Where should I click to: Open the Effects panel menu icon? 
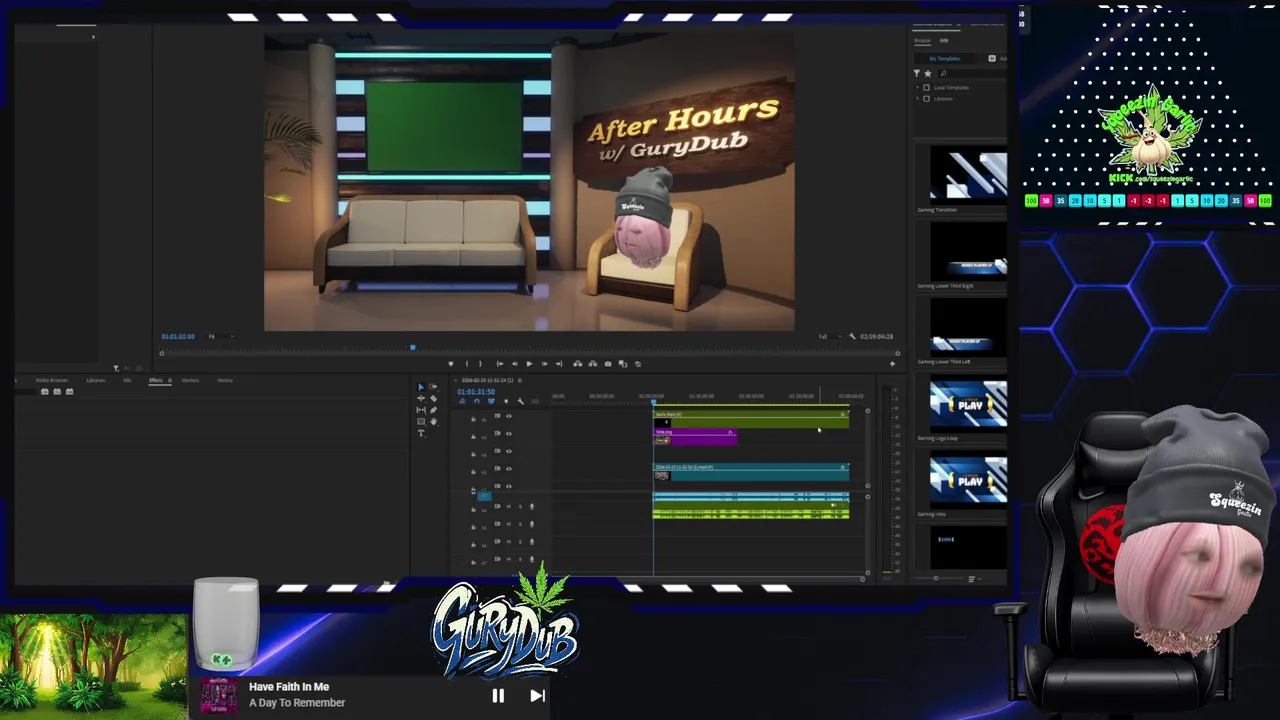pos(169,380)
